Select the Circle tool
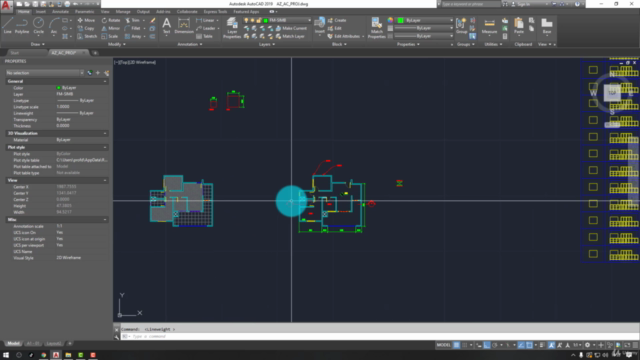The height and width of the screenshot is (360, 640). click(x=38, y=26)
